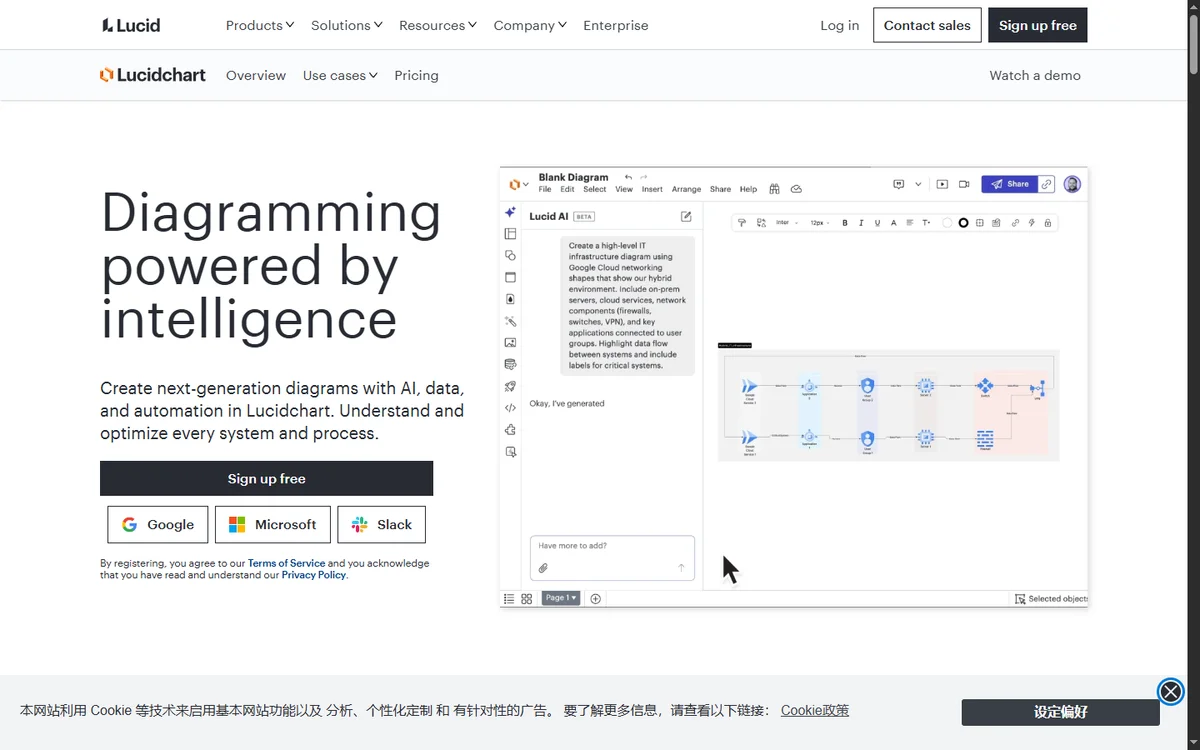Click the Log in link
1200x750 pixels.
pyautogui.click(x=840, y=25)
